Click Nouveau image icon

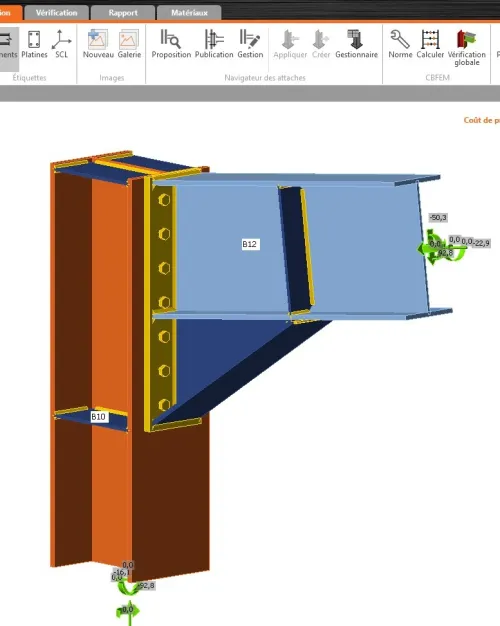click(x=98, y=45)
